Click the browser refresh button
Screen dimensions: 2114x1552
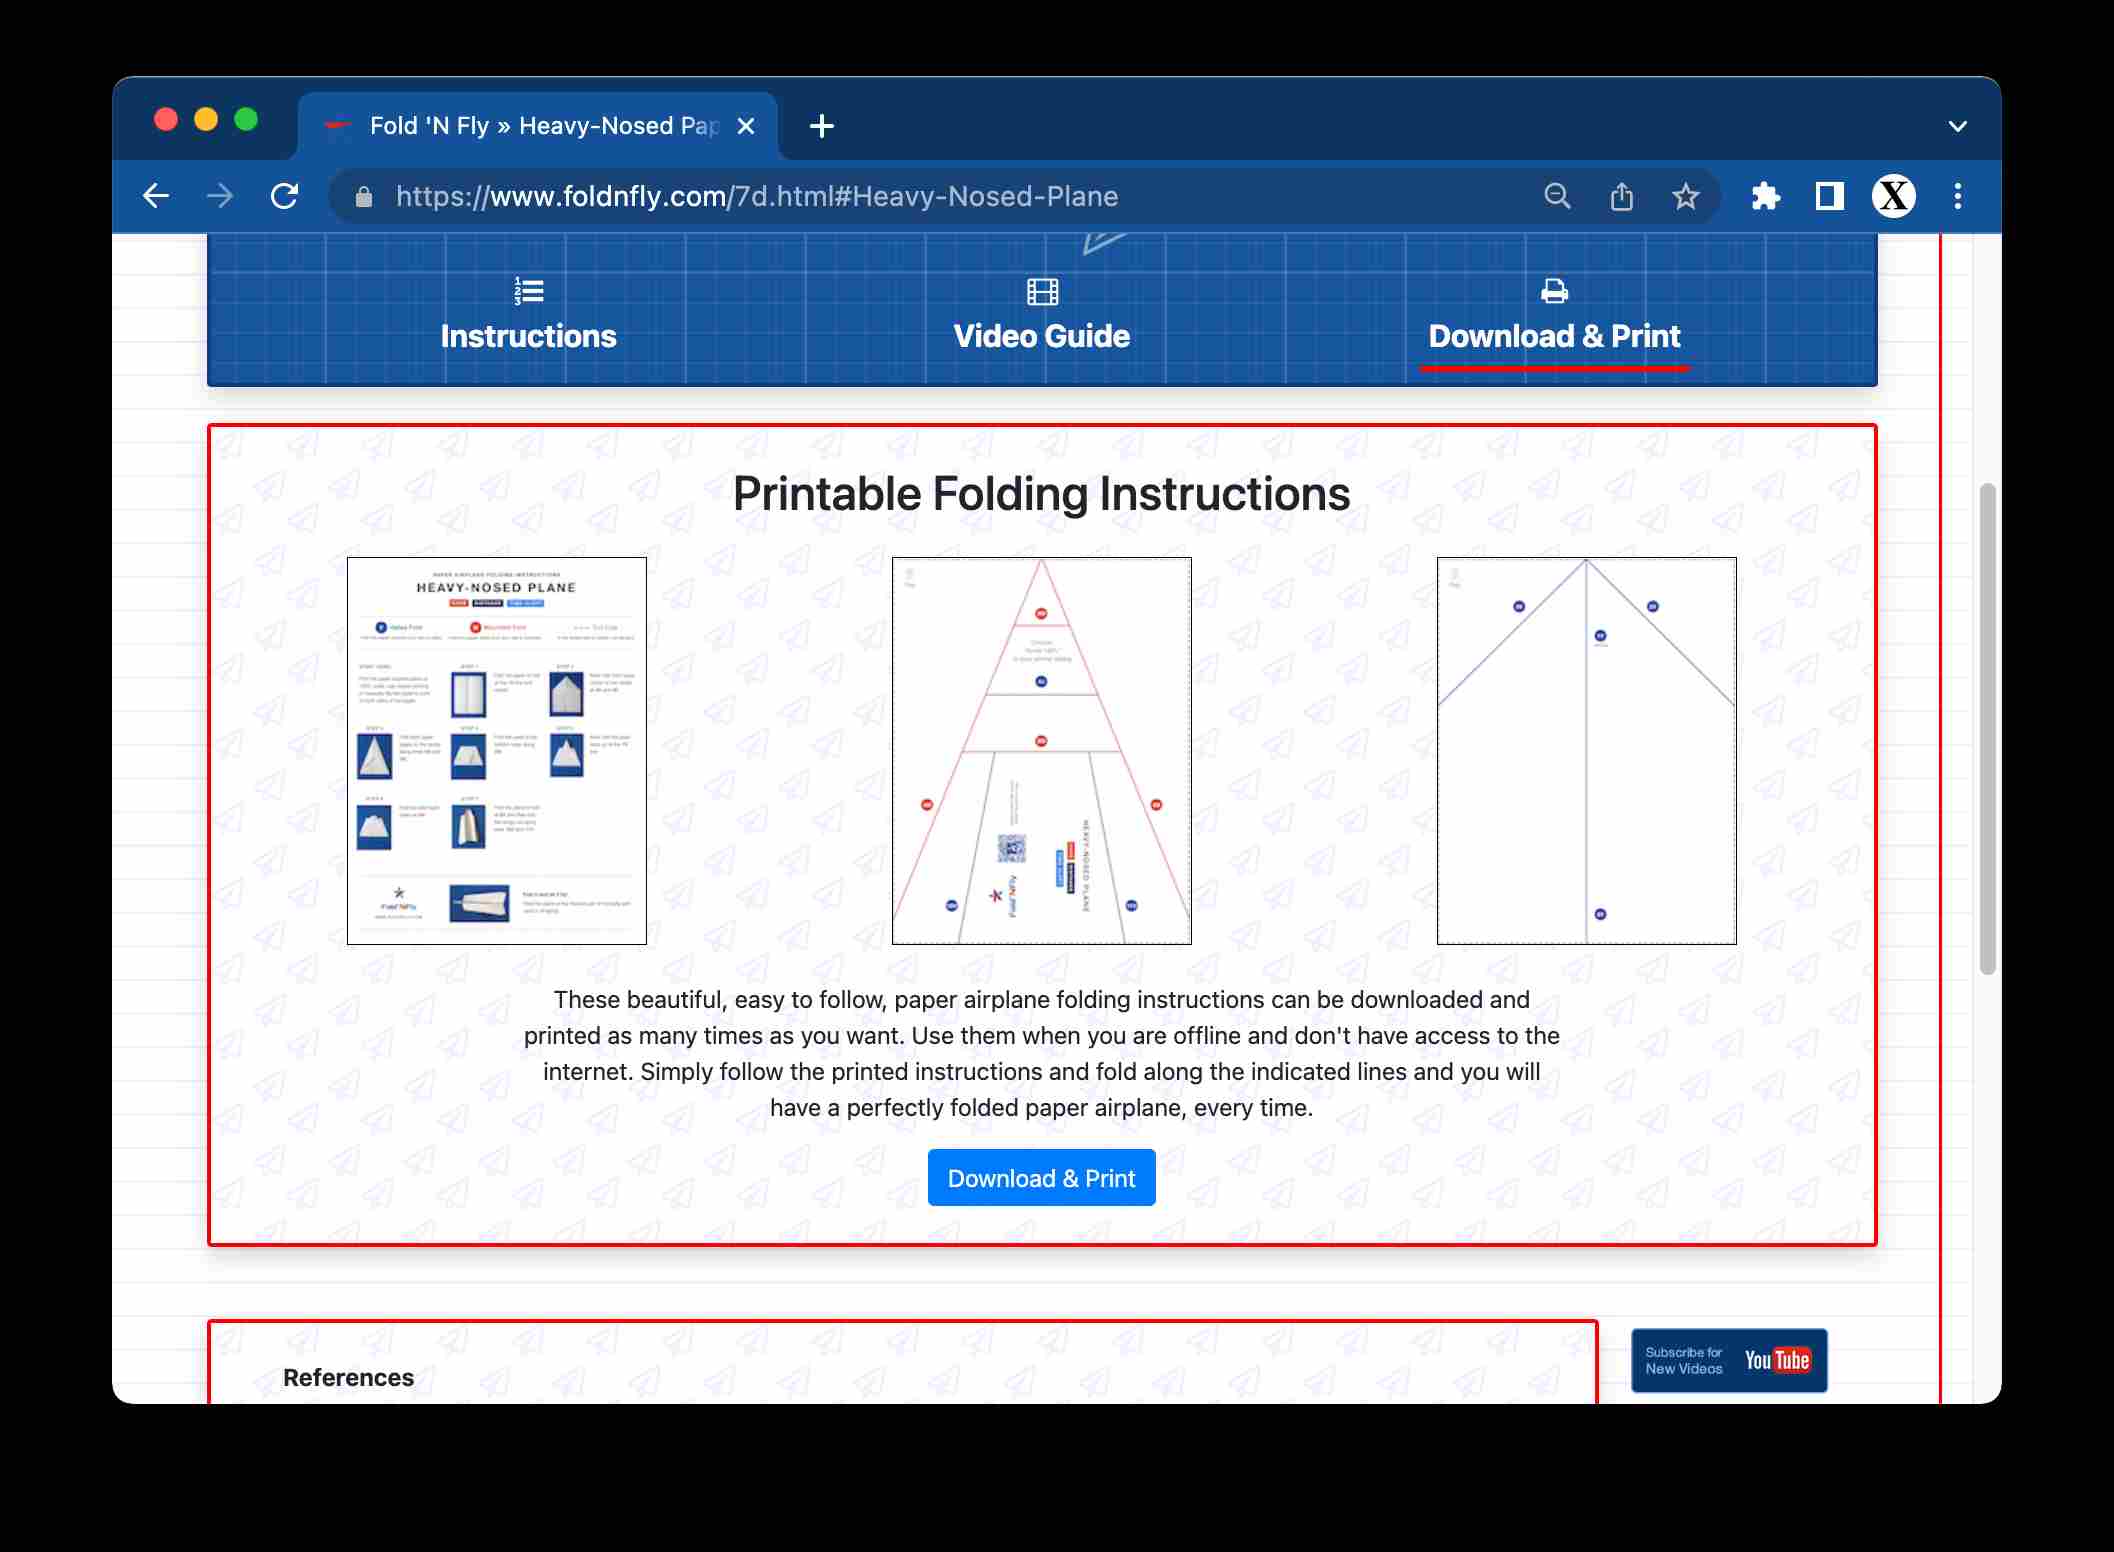[x=287, y=197]
